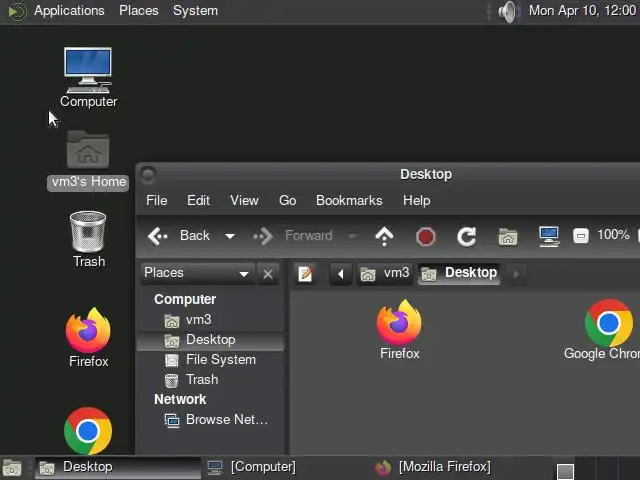This screenshot has height=480, width=640.
Task: Open the Applications panel menu
Action: pyautogui.click(x=69, y=11)
